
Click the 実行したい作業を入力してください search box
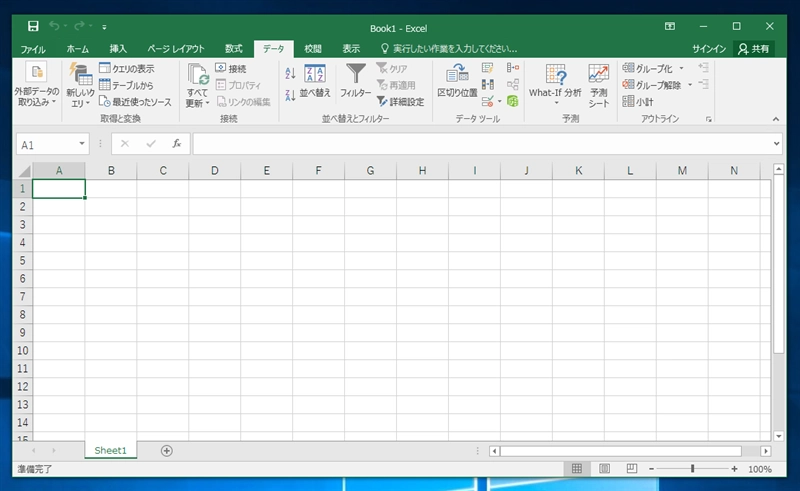449,49
